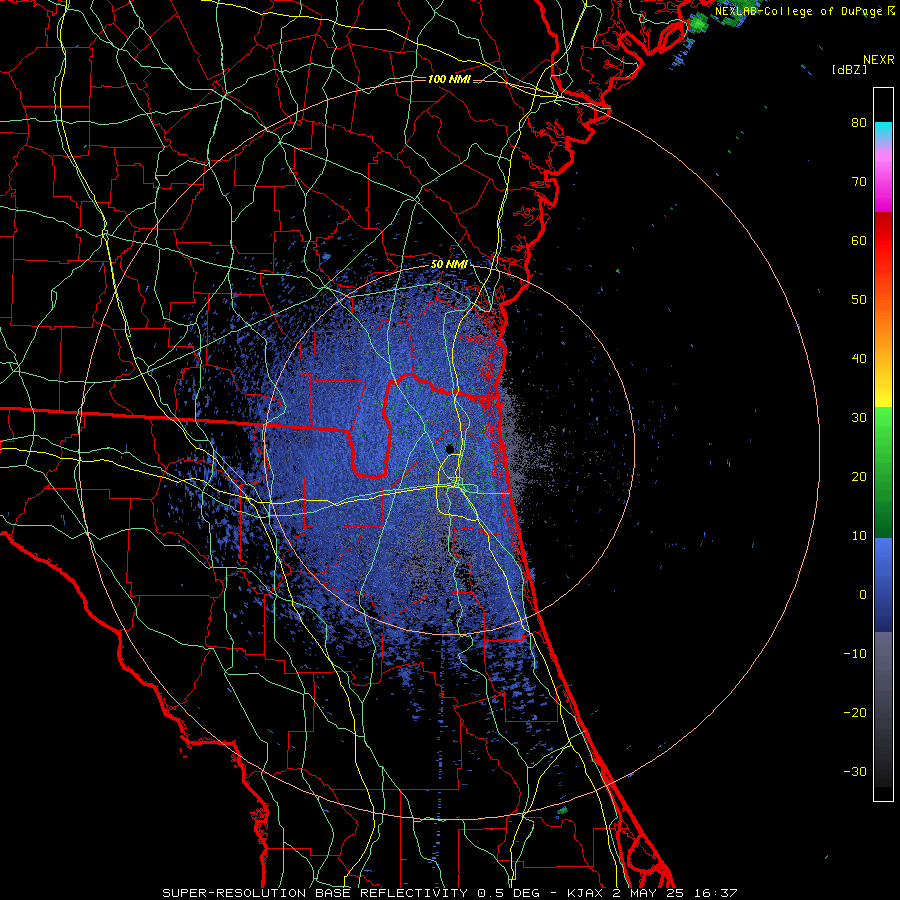Click the [dBZ] units label
Viewport: 900px width, 900px height.
tap(849, 69)
